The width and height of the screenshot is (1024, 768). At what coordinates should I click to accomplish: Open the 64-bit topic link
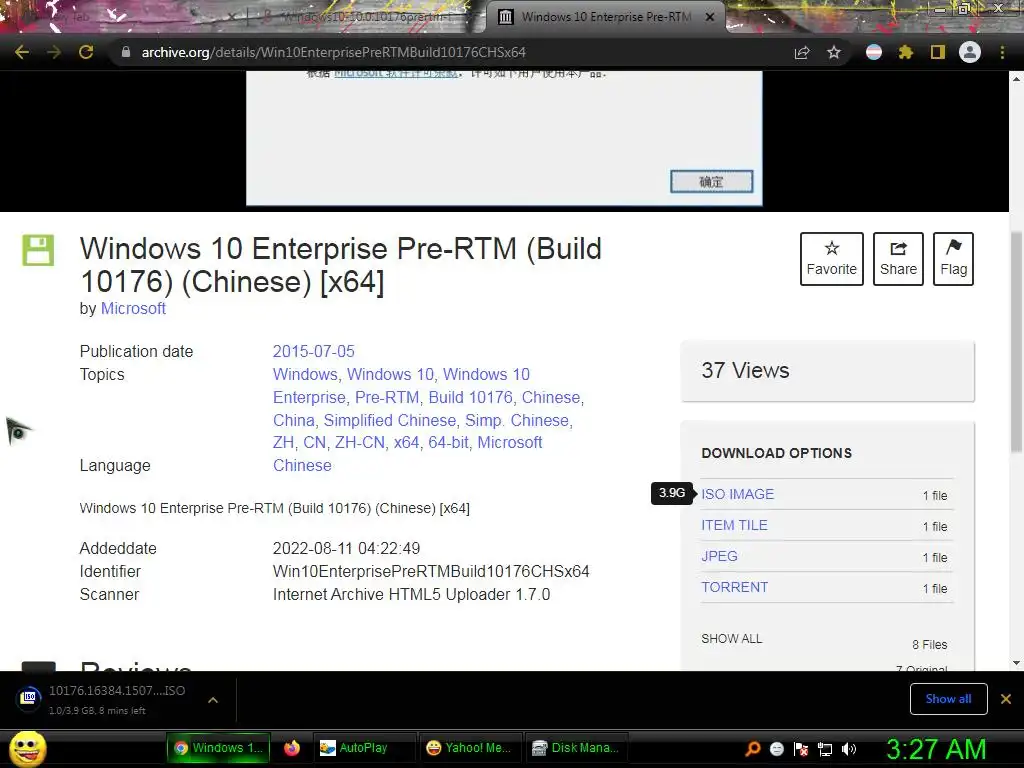[x=449, y=442]
